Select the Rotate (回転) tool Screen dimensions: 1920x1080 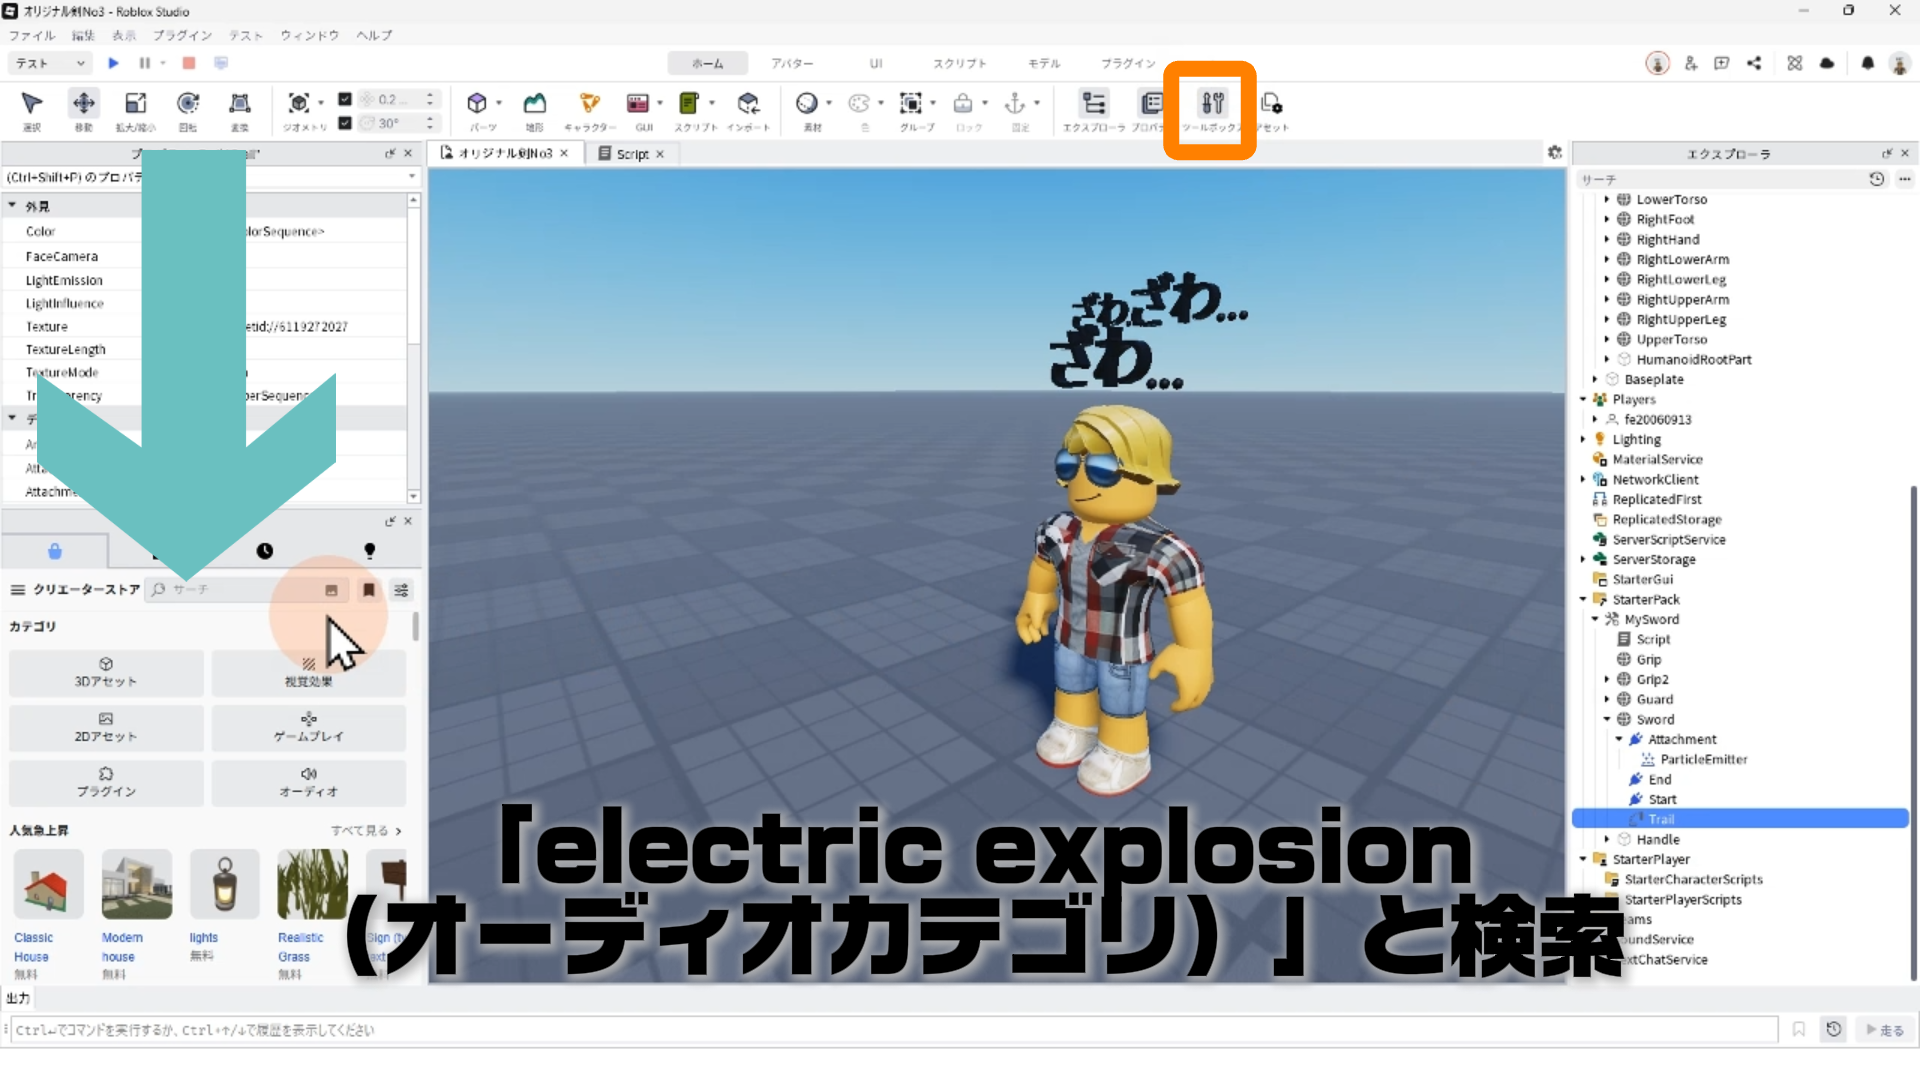pos(187,104)
